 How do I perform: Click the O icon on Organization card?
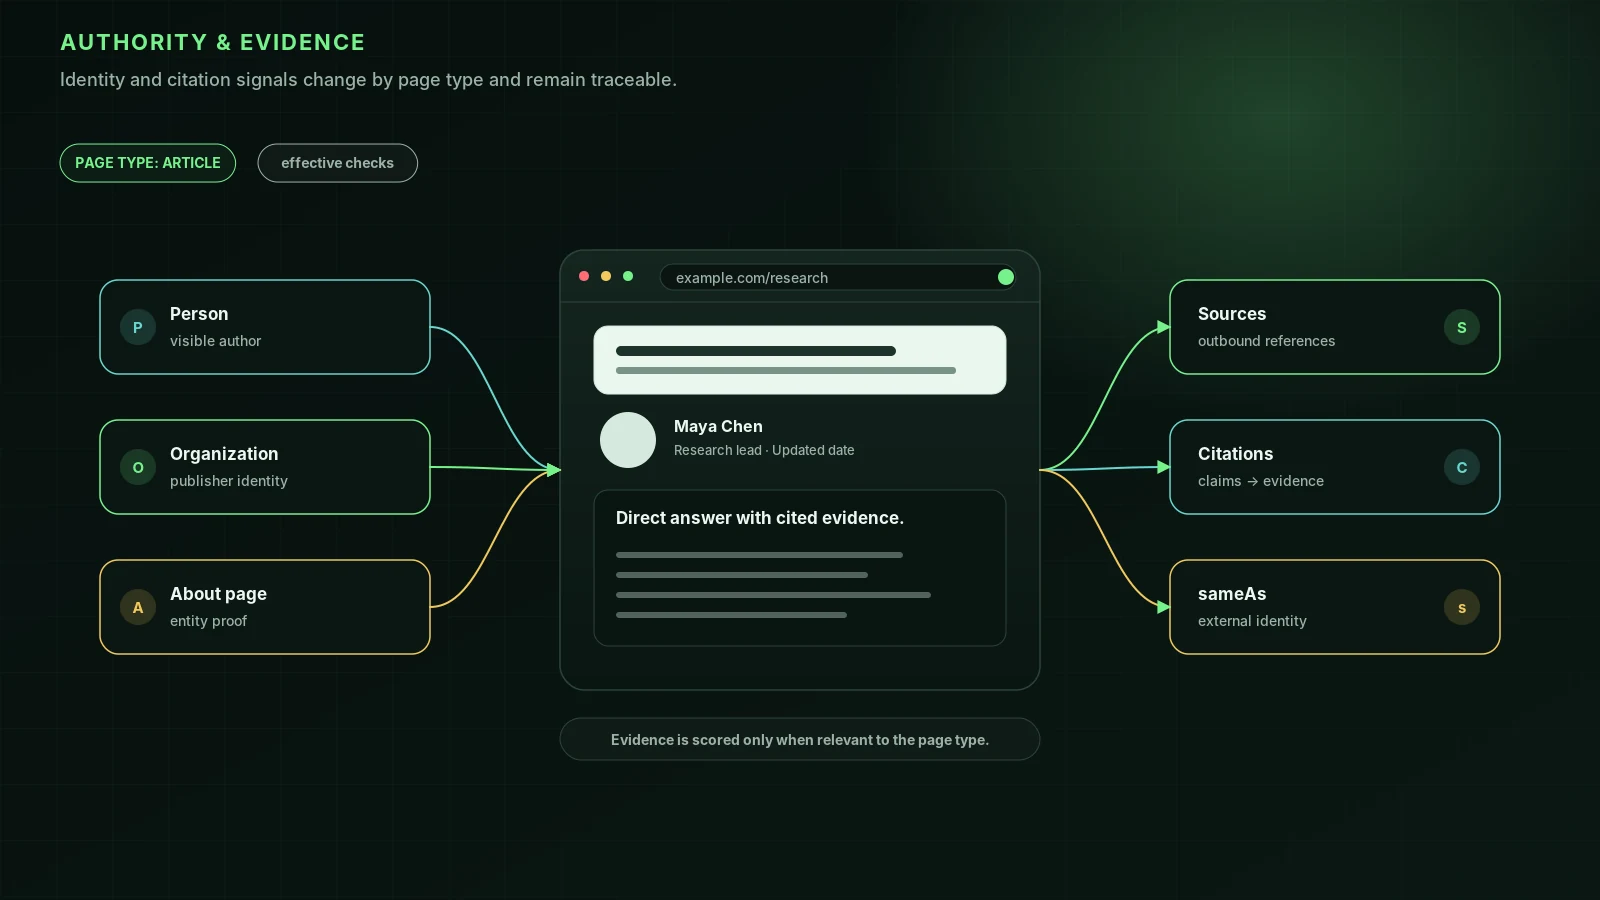pyautogui.click(x=138, y=467)
